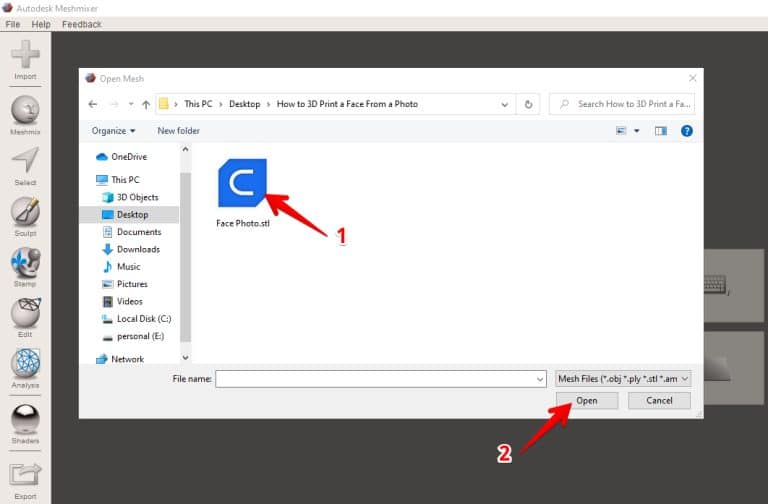Click the Export icon
The height and width of the screenshot is (504, 768).
[25, 474]
